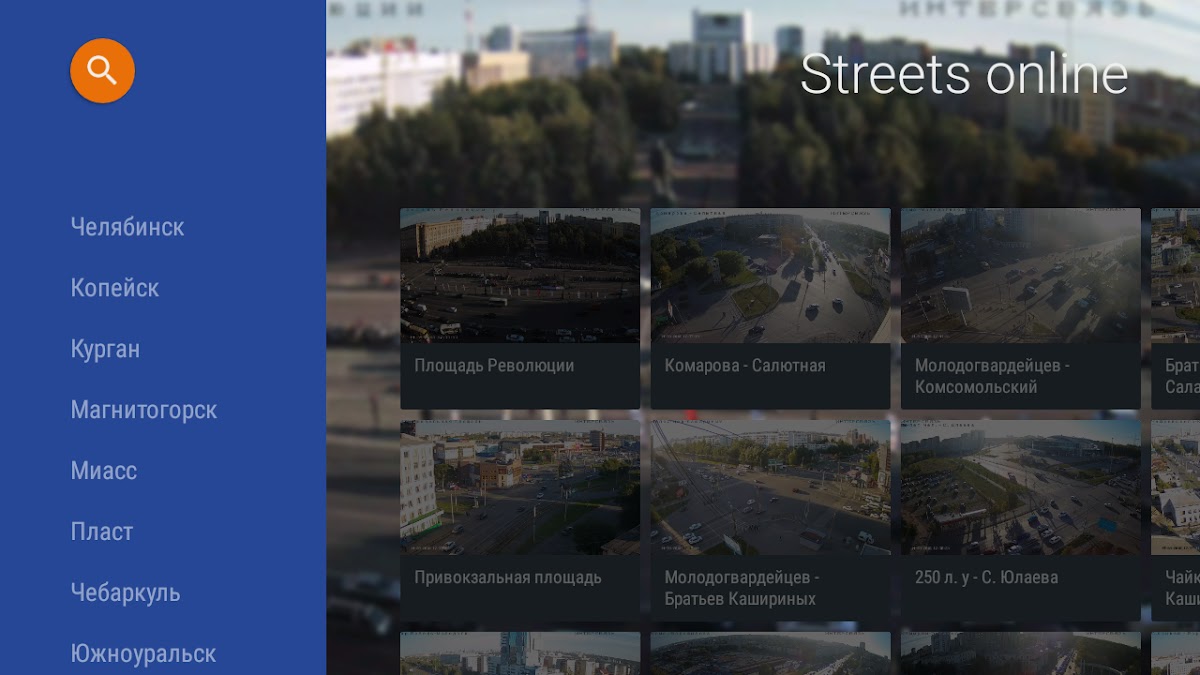
Task: Open the Курган city category
Action: [105, 349]
